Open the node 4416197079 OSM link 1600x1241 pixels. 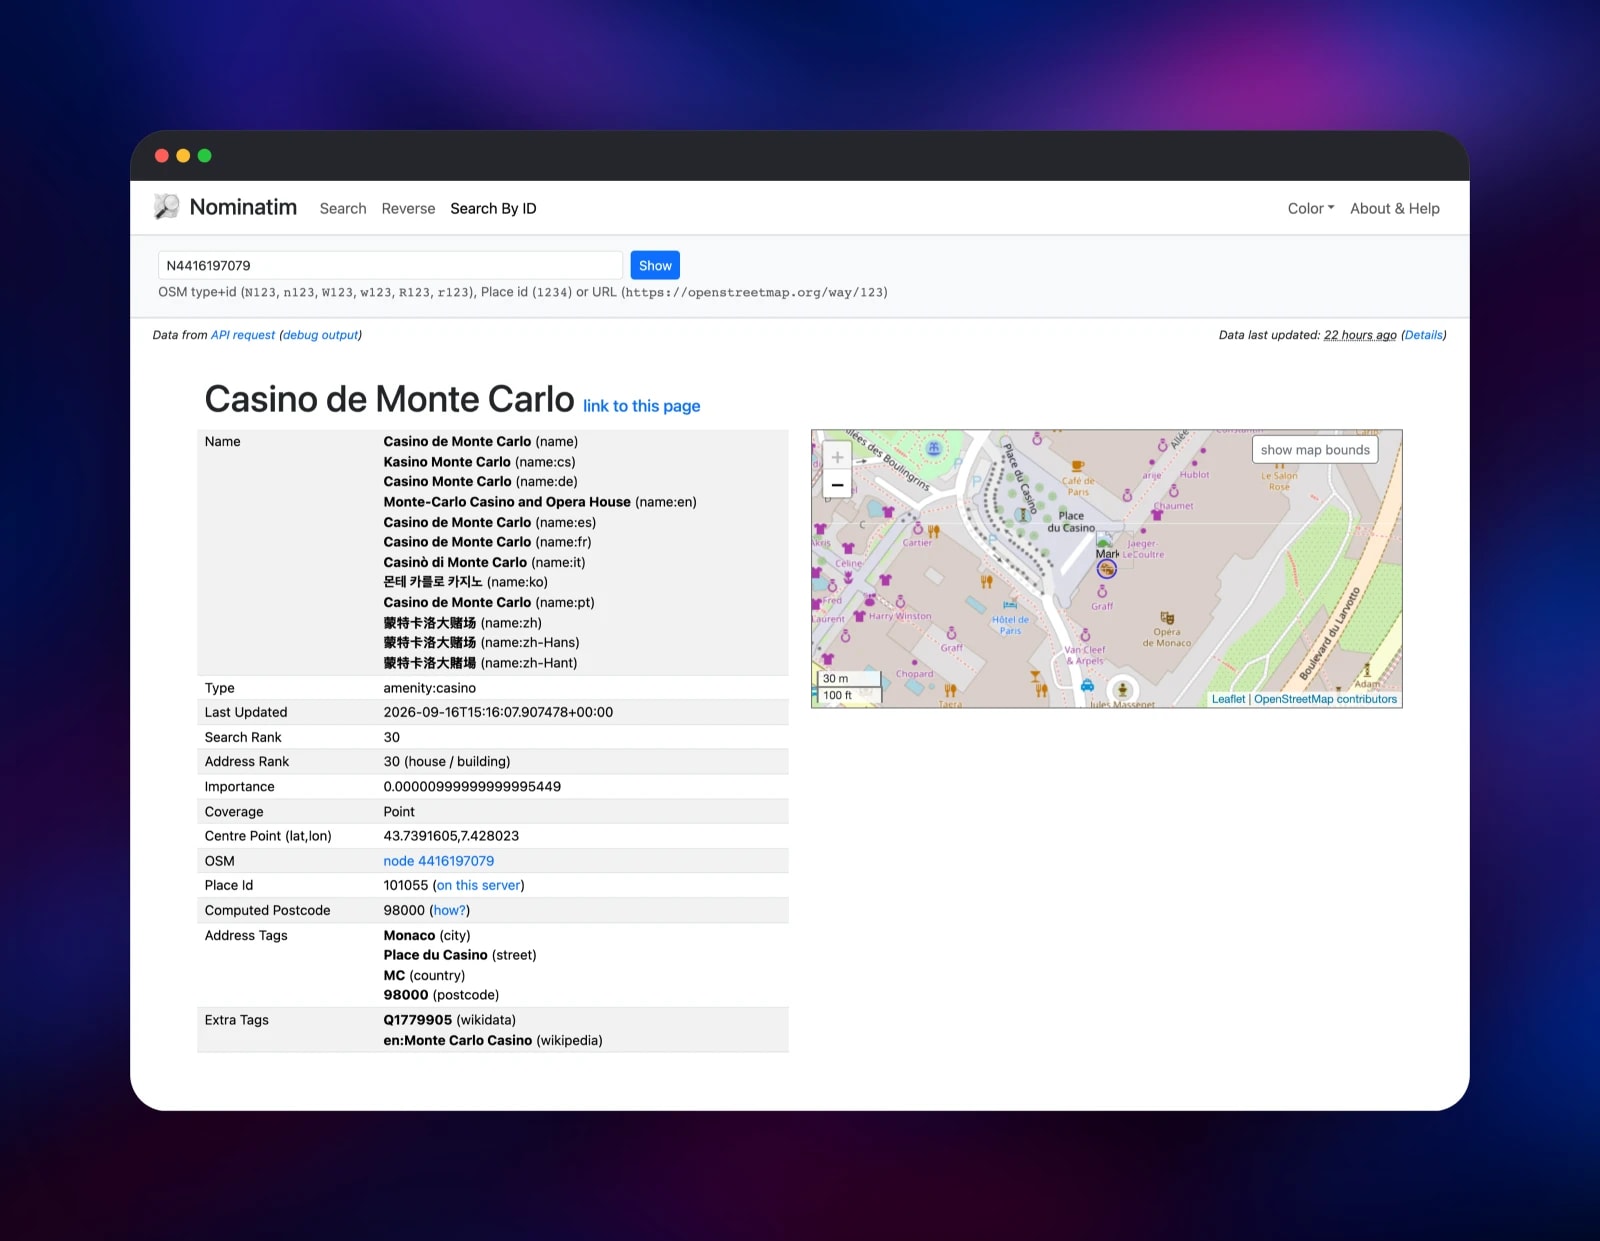pos(438,861)
